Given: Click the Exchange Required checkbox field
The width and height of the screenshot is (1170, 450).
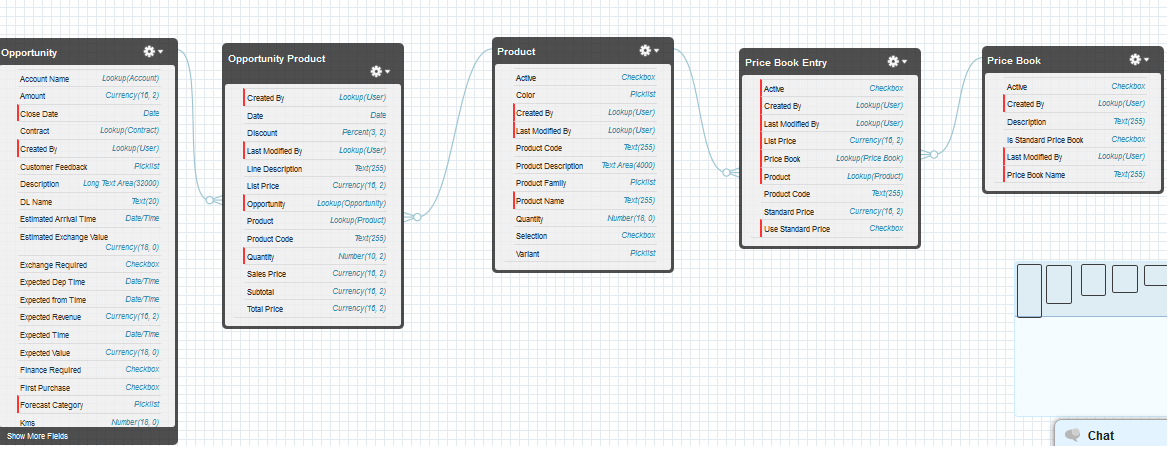Looking at the screenshot, I should coord(89,265).
